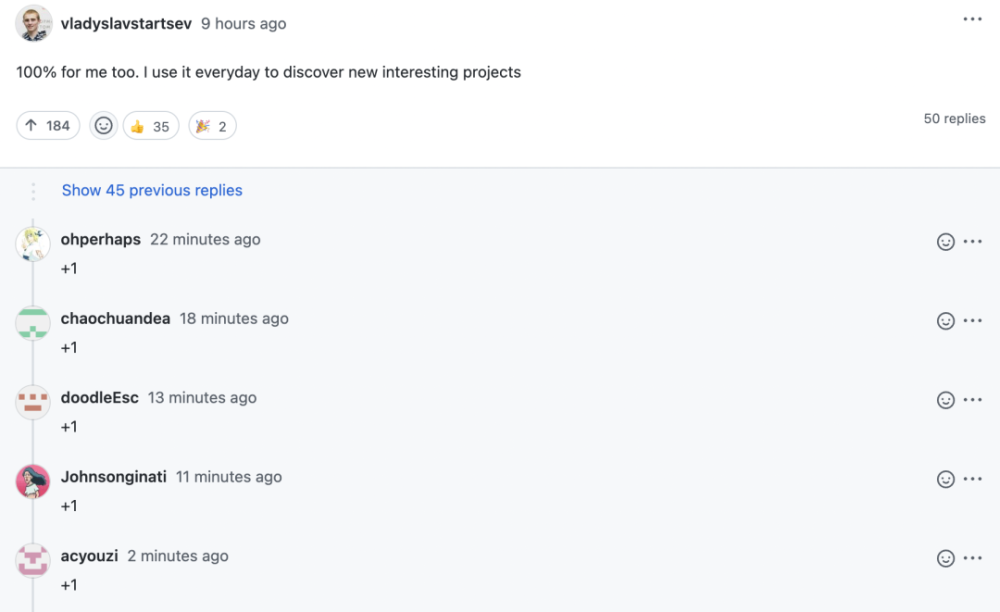Open the options menu on acyouzi's reply
The width and height of the screenshot is (1000, 612).
(973, 557)
